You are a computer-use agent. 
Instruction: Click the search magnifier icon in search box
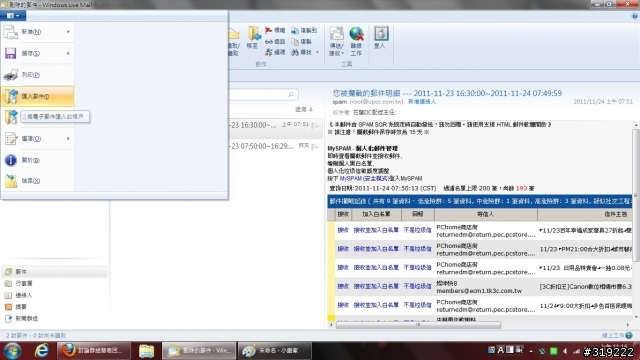(x=291, y=95)
